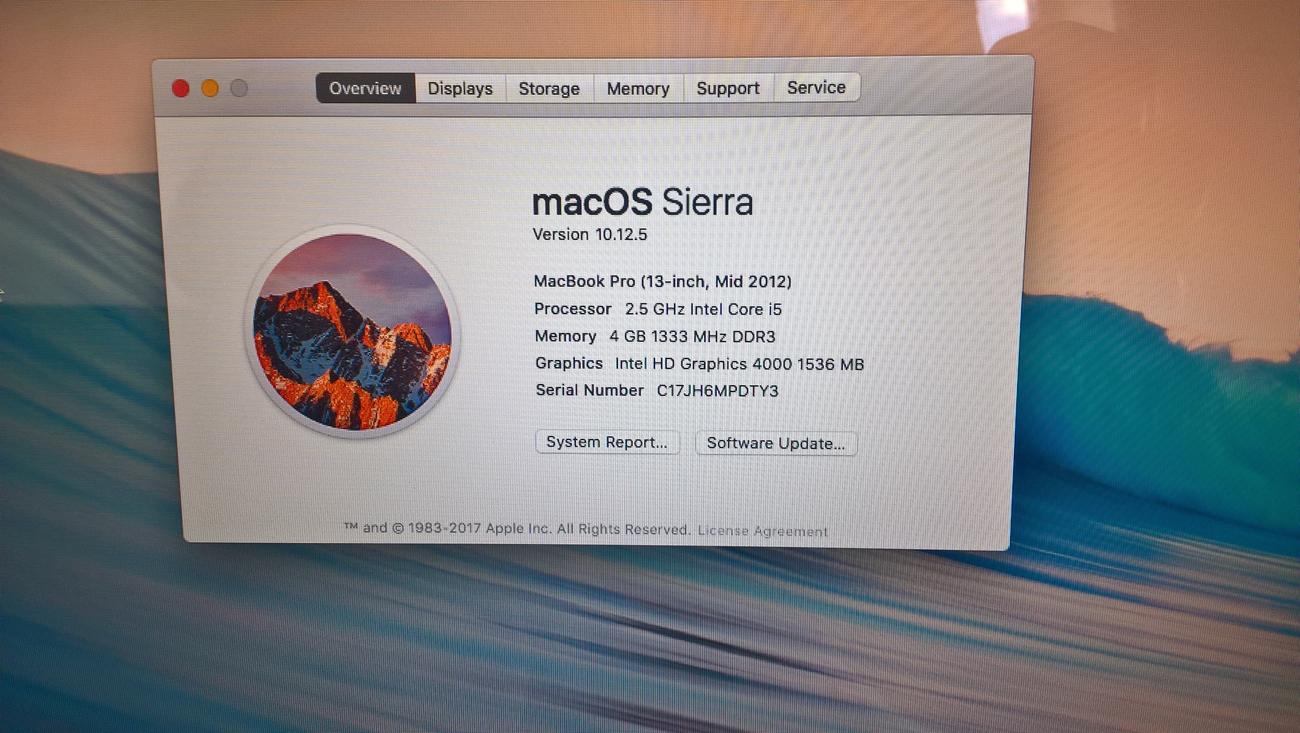Open the Storage tab
Image resolution: width=1300 pixels, height=733 pixels.
coord(549,88)
